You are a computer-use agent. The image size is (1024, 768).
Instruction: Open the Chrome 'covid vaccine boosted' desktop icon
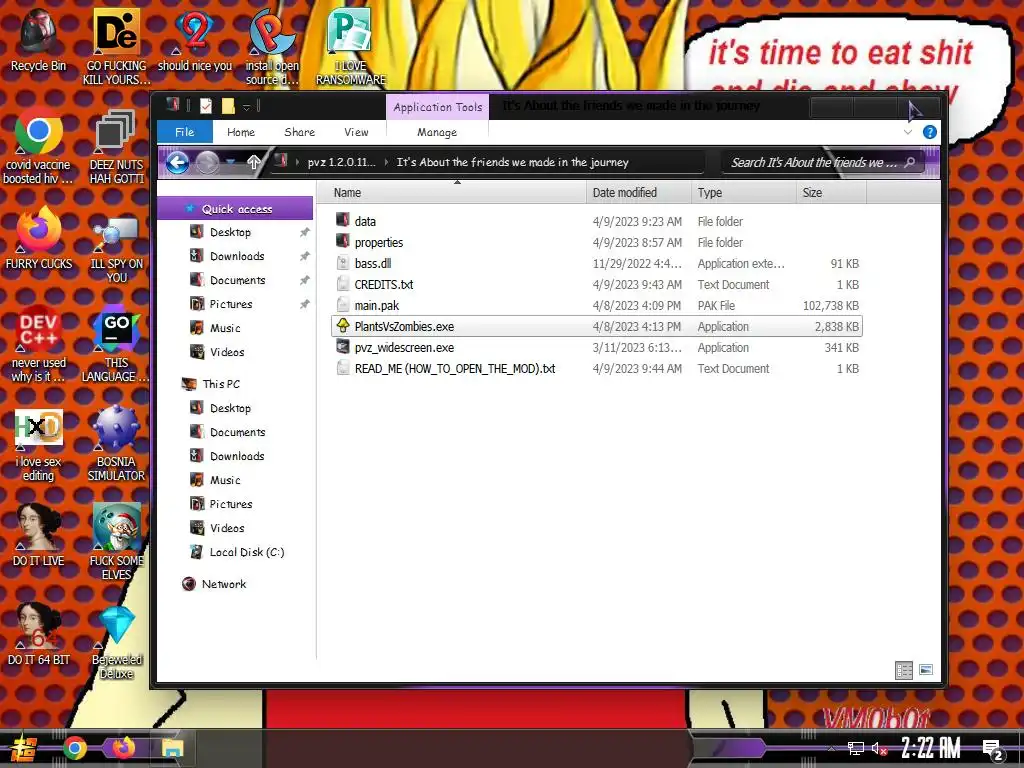[x=38, y=147]
